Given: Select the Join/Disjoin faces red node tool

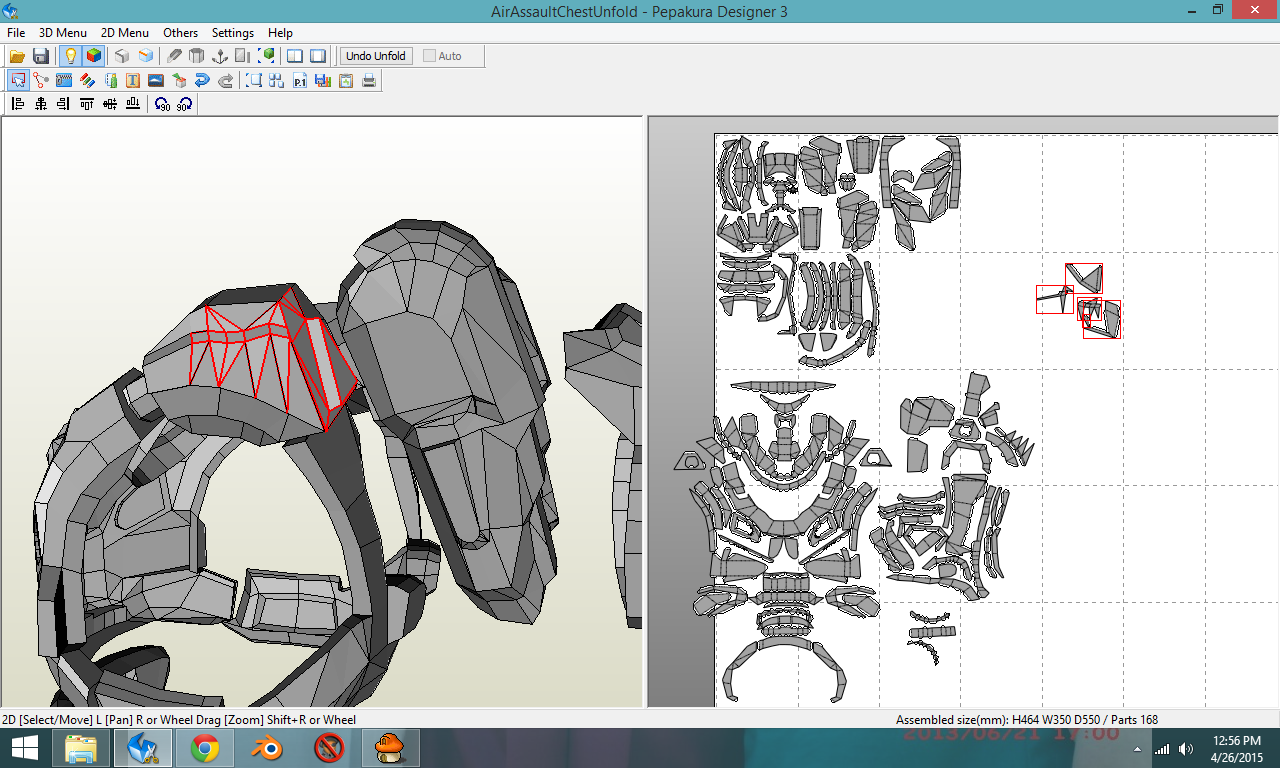Looking at the screenshot, I should pos(41,80).
